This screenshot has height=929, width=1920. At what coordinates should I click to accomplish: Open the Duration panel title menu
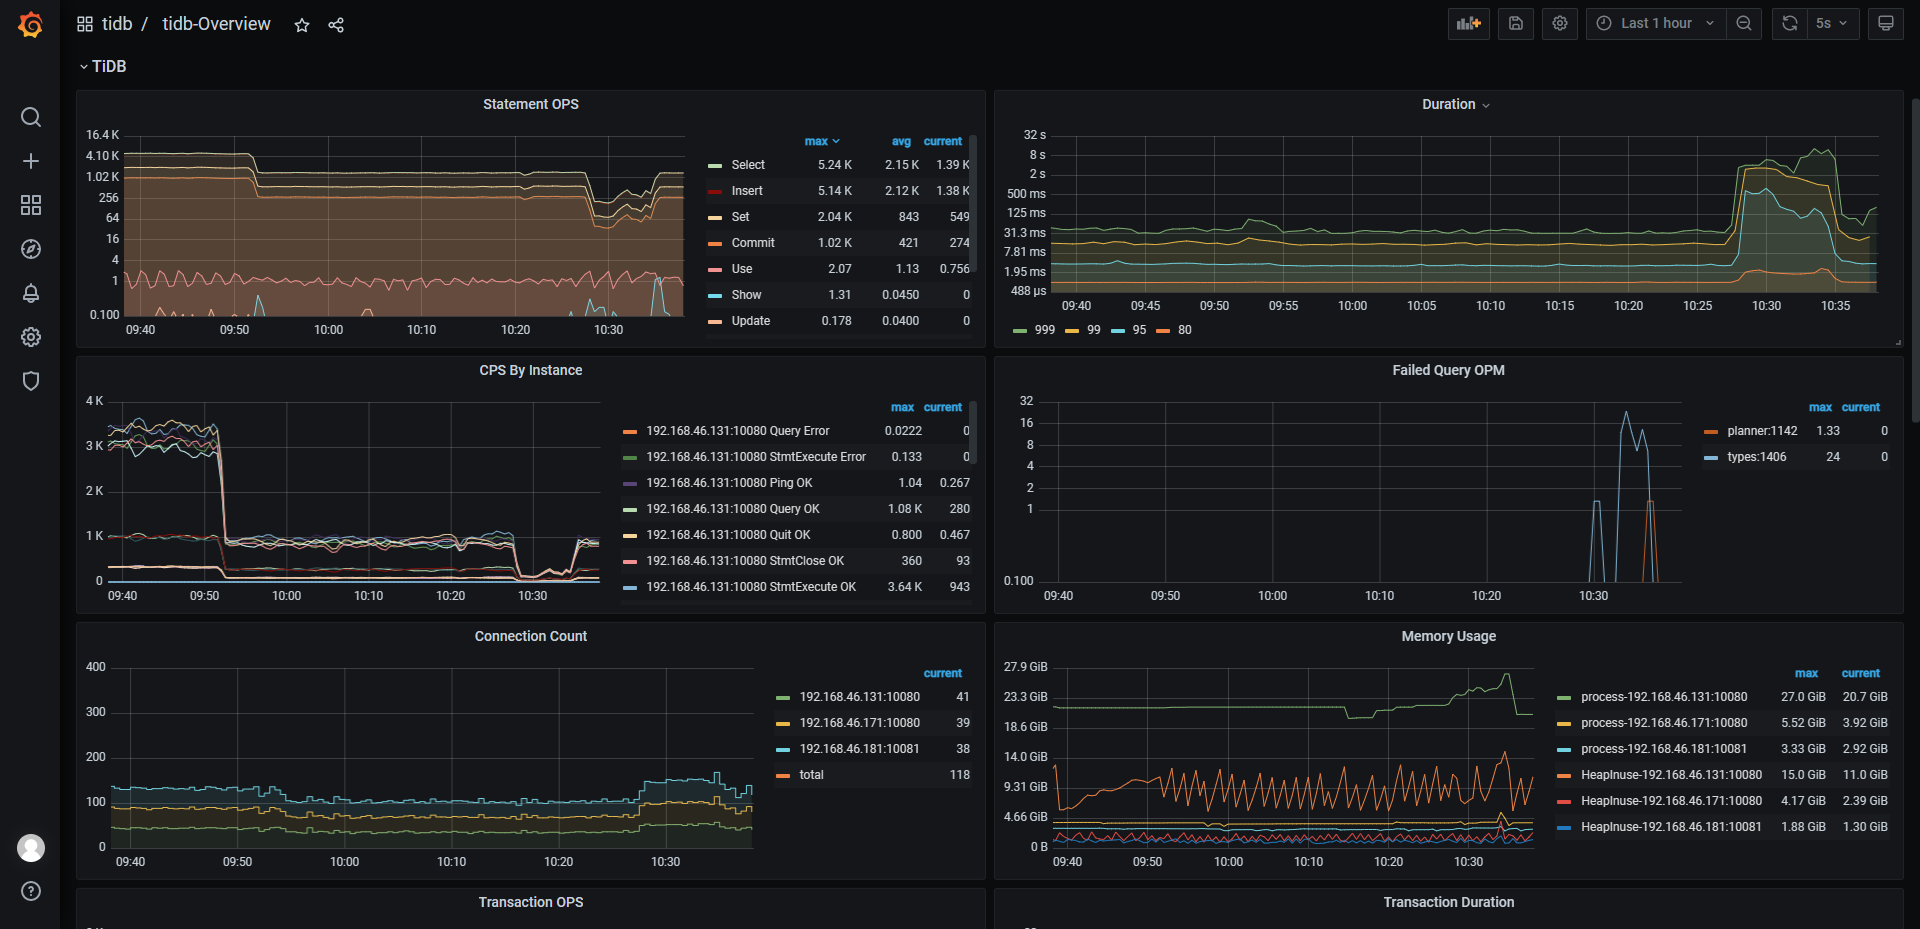(1448, 104)
